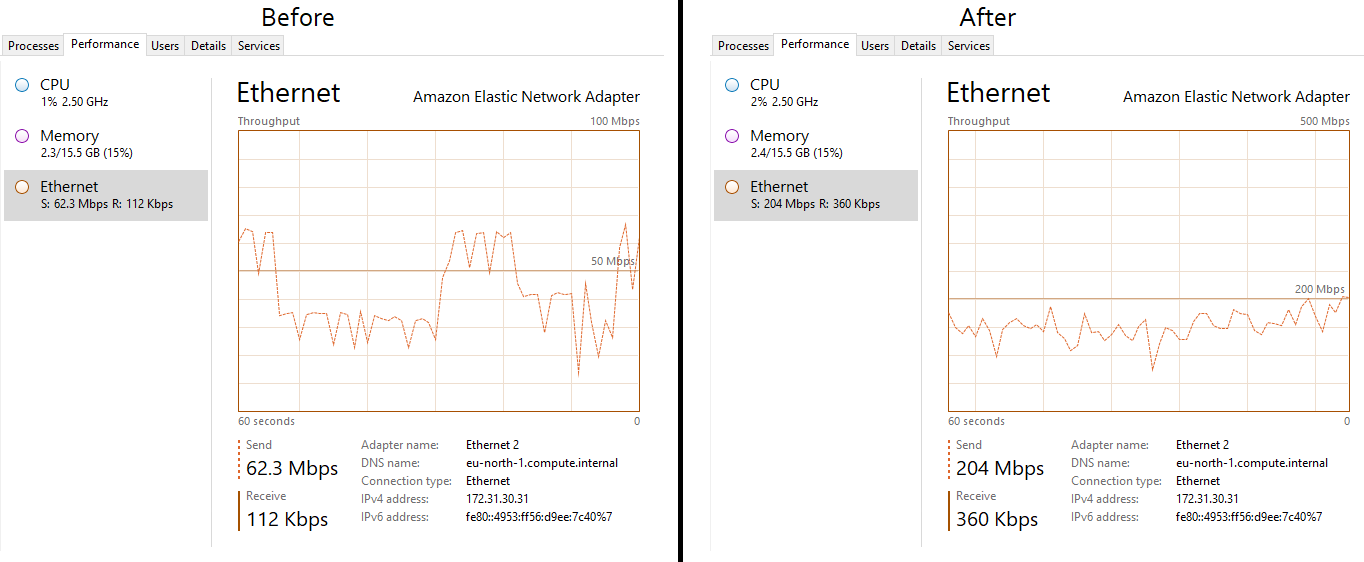Viewport: 1364px width, 562px height.
Task: Open the Processes tab in the After panel
Action: [x=744, y=46]
